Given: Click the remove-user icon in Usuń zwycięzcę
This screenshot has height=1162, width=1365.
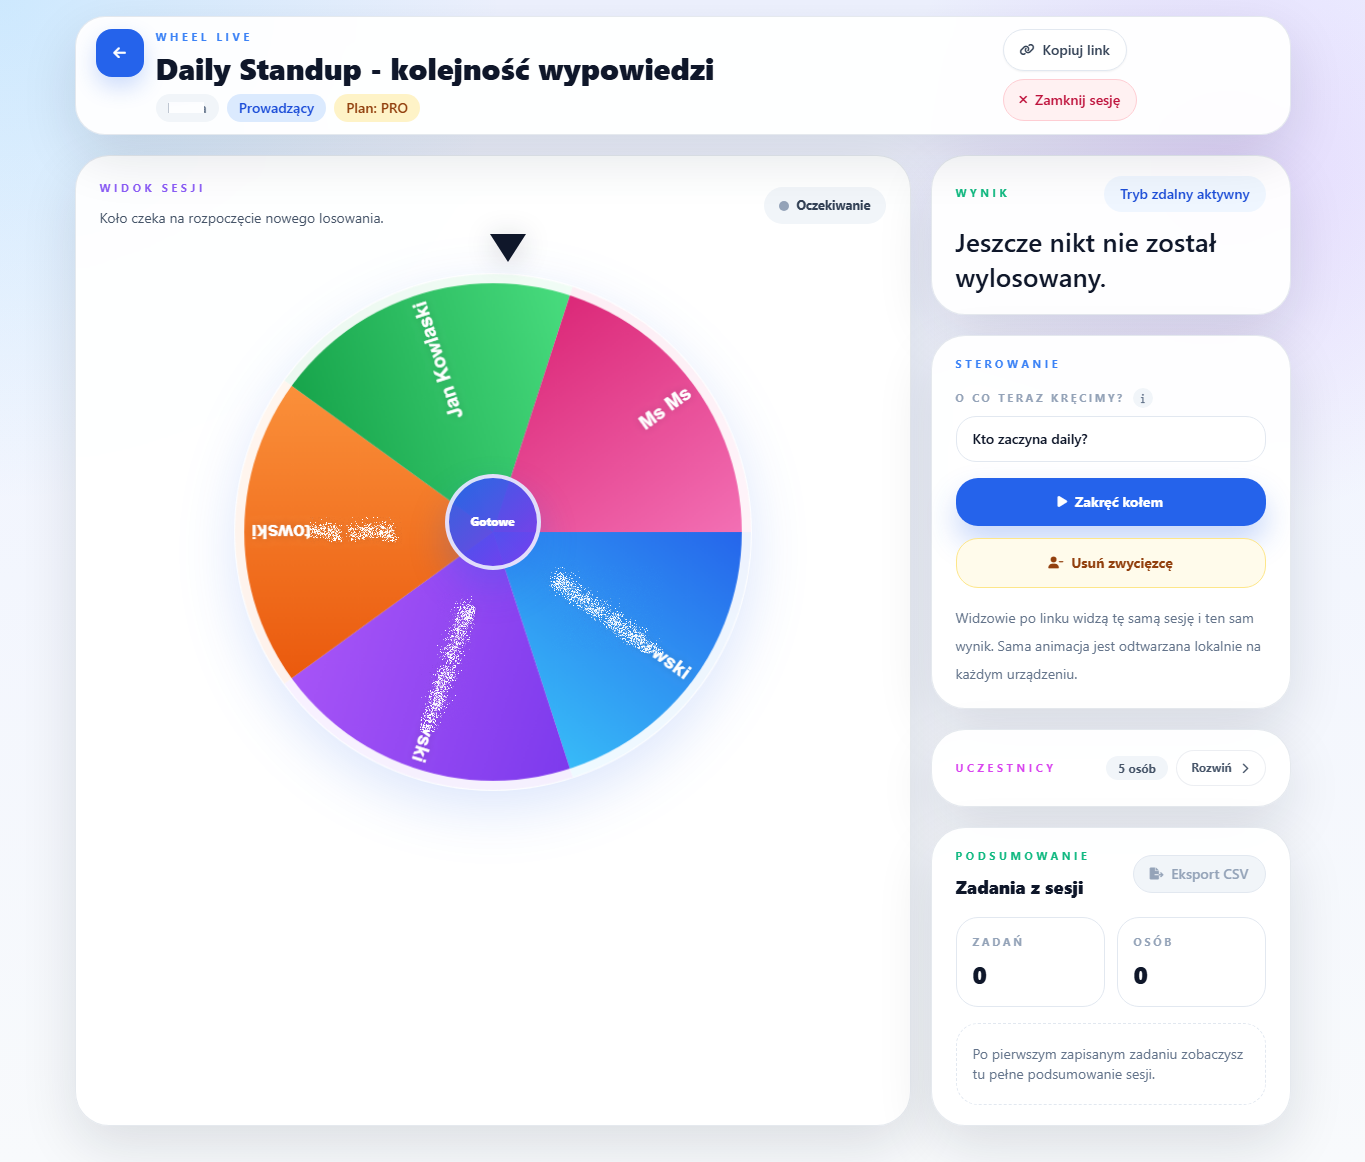Looking at the screenshot, I should click(1055, 563).
